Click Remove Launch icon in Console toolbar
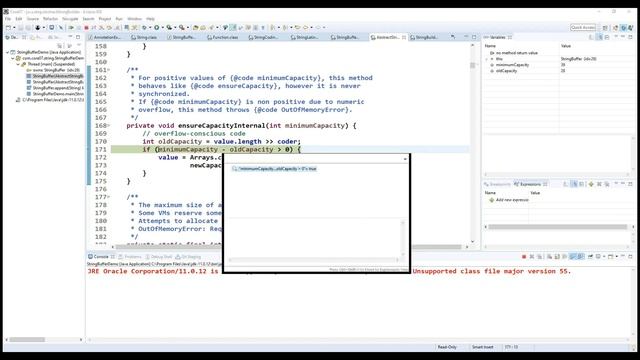 [532, 257]
